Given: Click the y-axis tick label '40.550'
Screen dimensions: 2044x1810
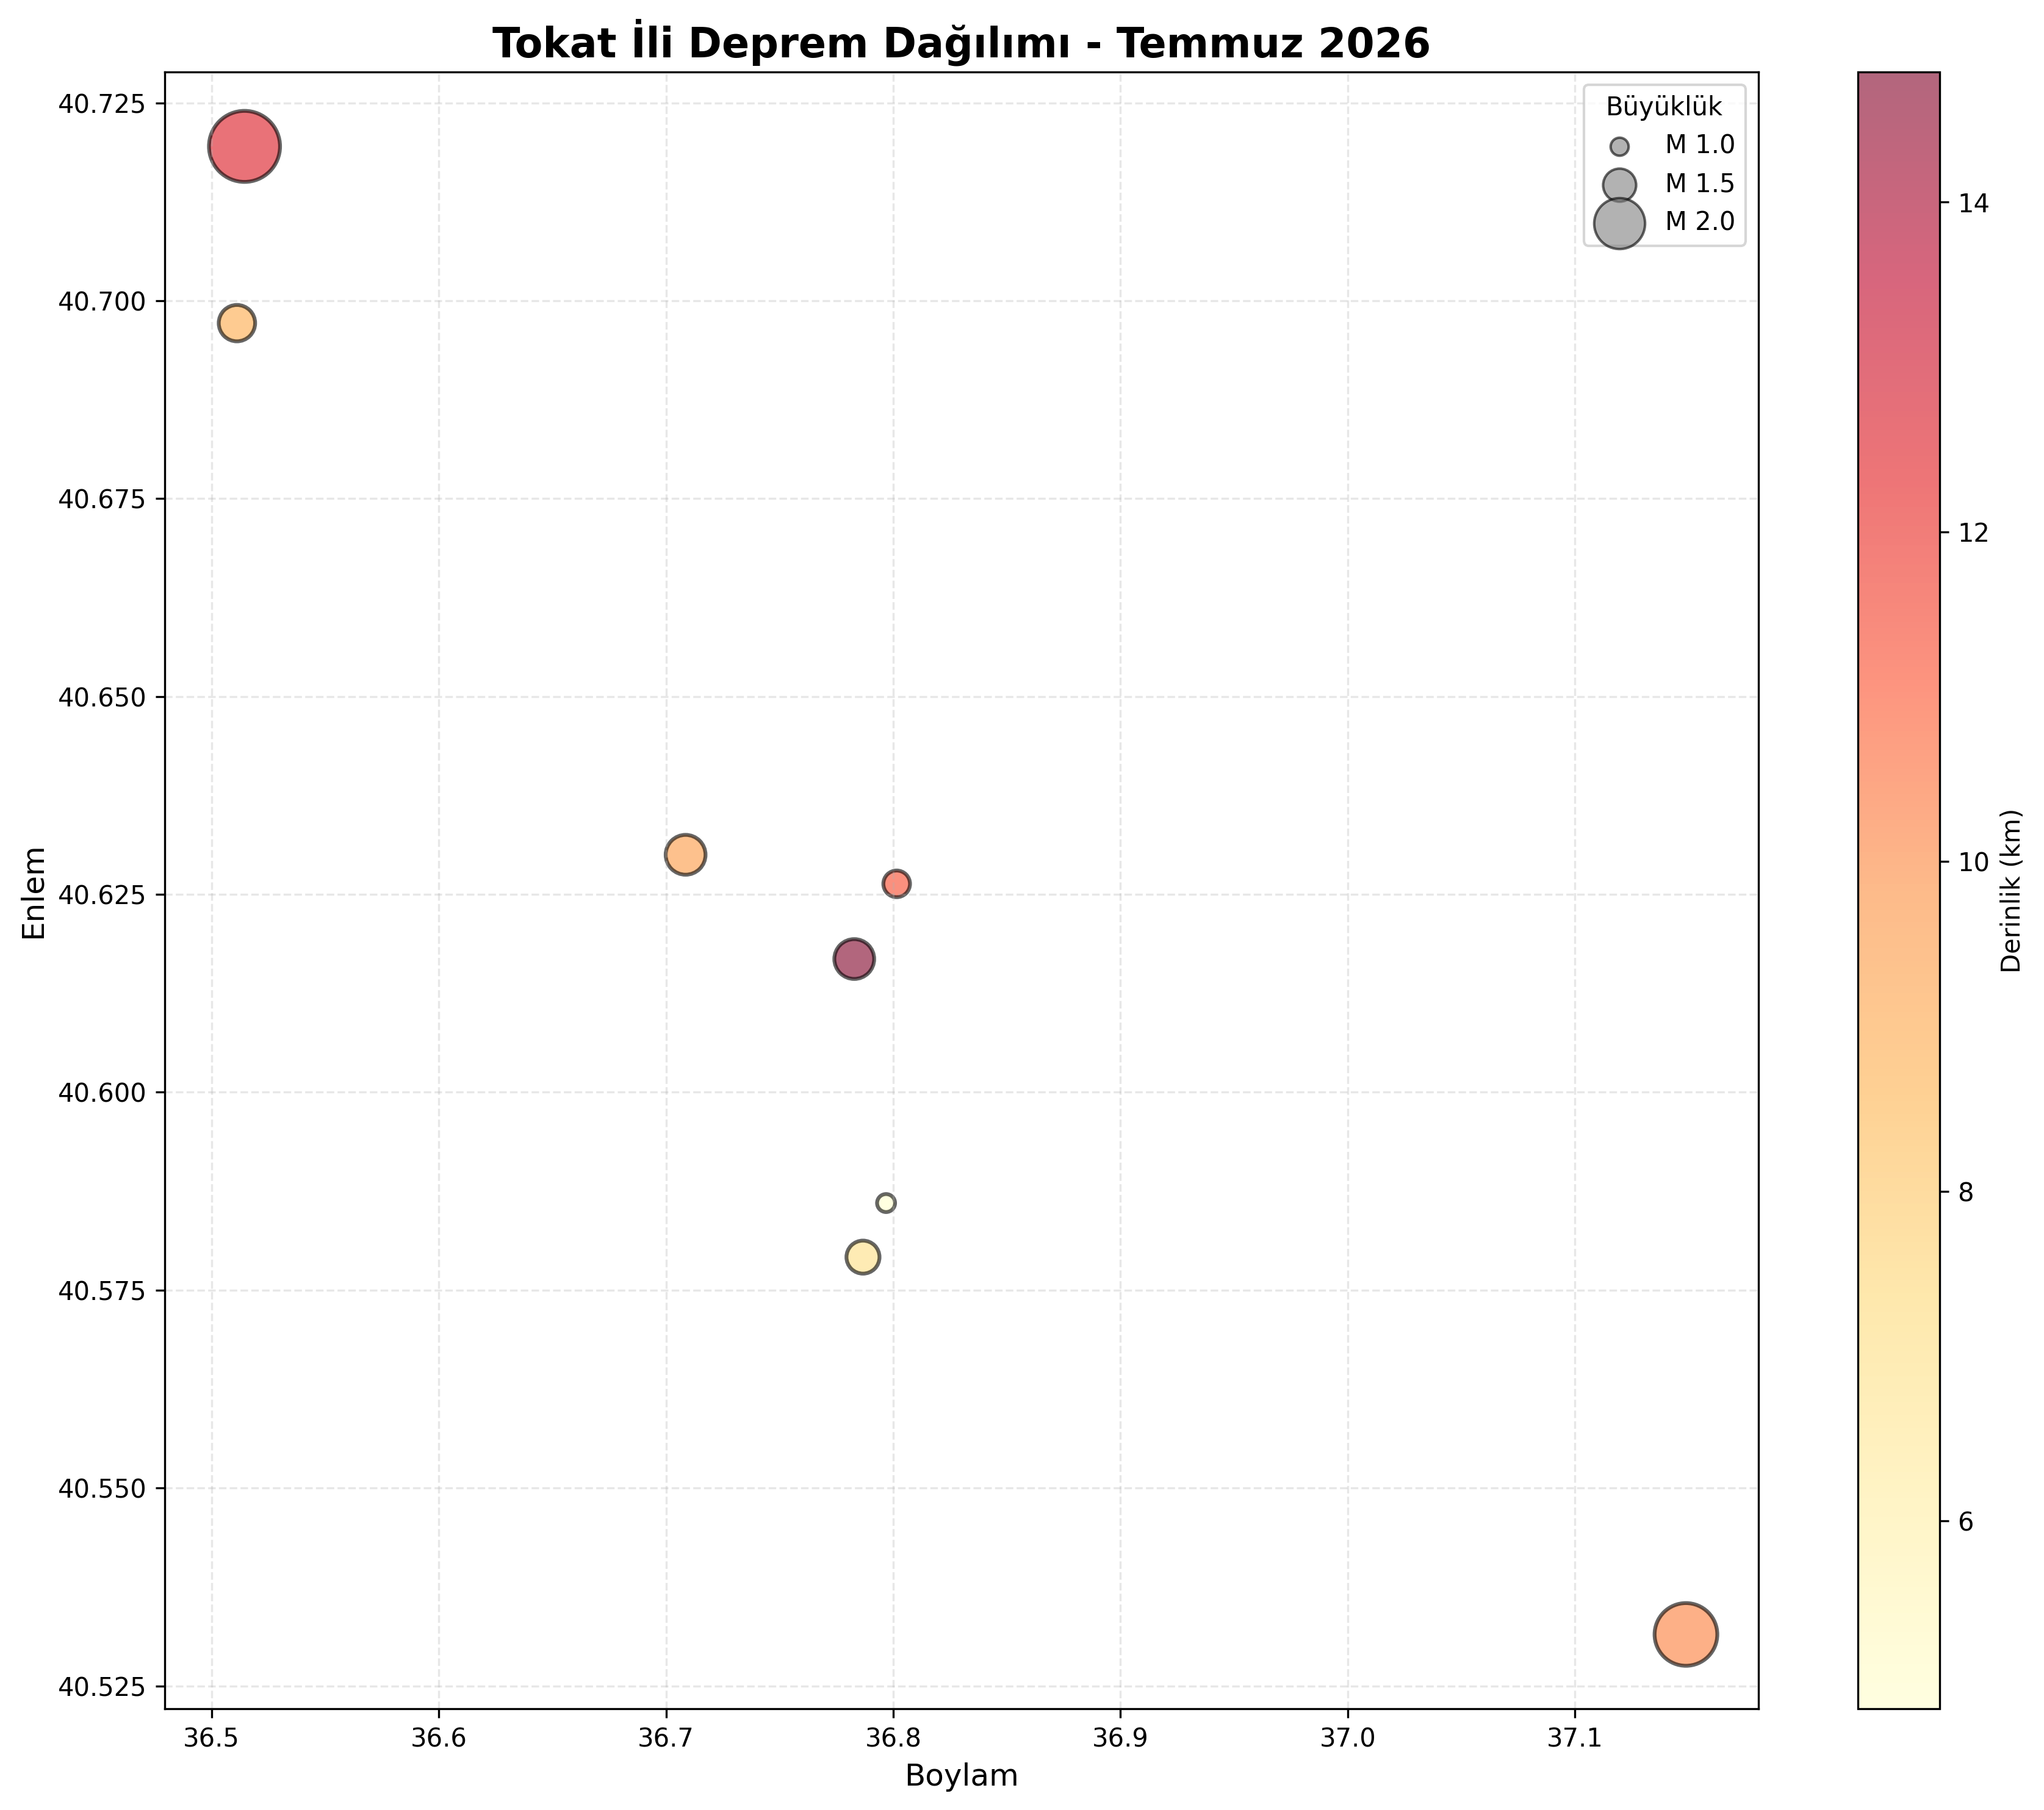Looking at the screenshot, I should [101, 1489].
